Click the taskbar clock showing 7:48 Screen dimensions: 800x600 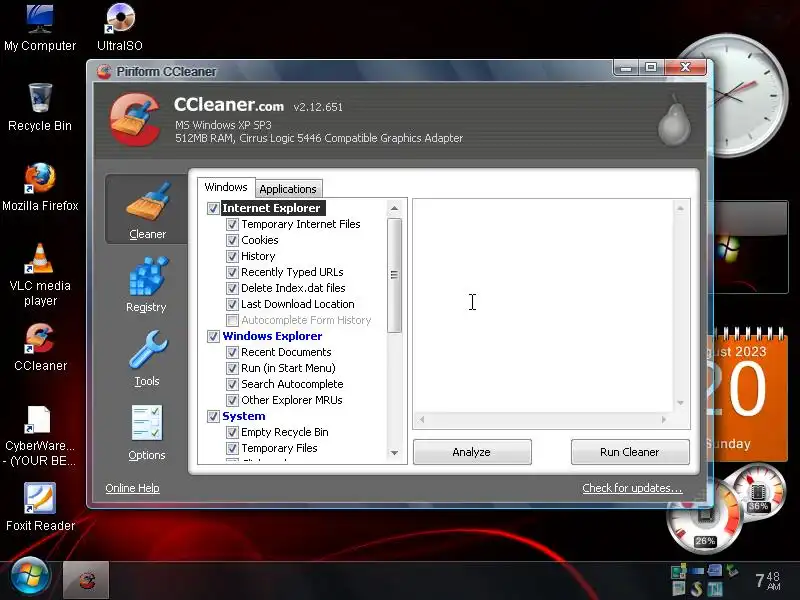pyautogui.click(x=768, y=581)
